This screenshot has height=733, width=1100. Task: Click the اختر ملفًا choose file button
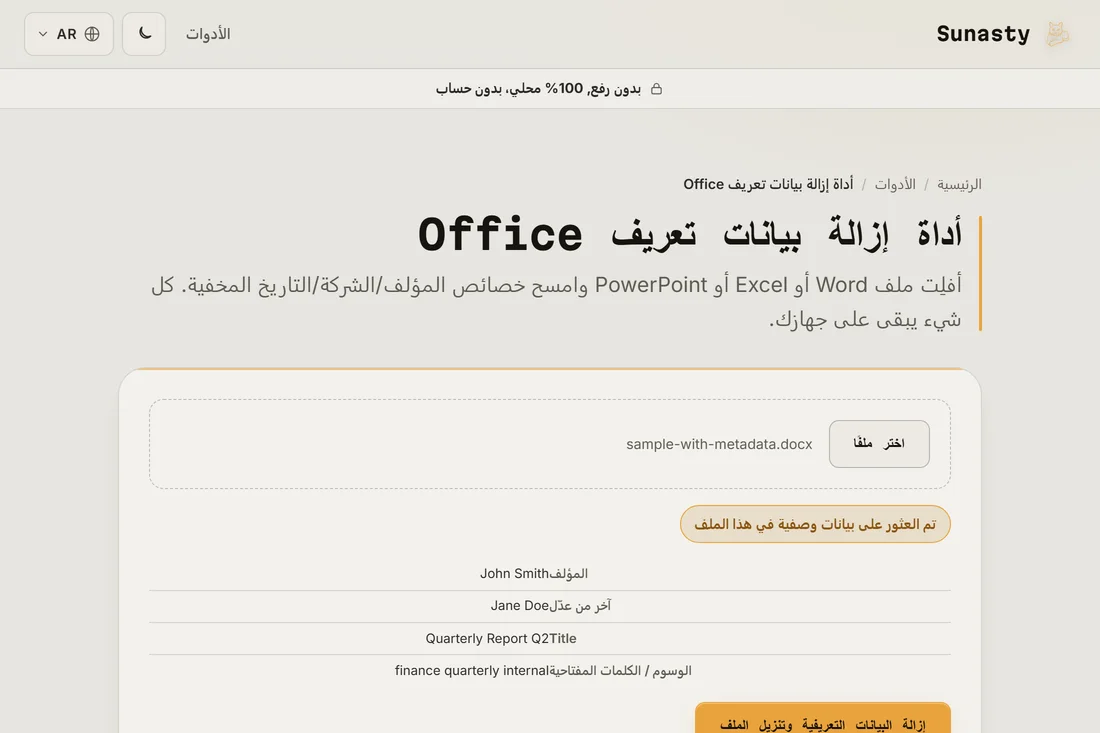879,443
